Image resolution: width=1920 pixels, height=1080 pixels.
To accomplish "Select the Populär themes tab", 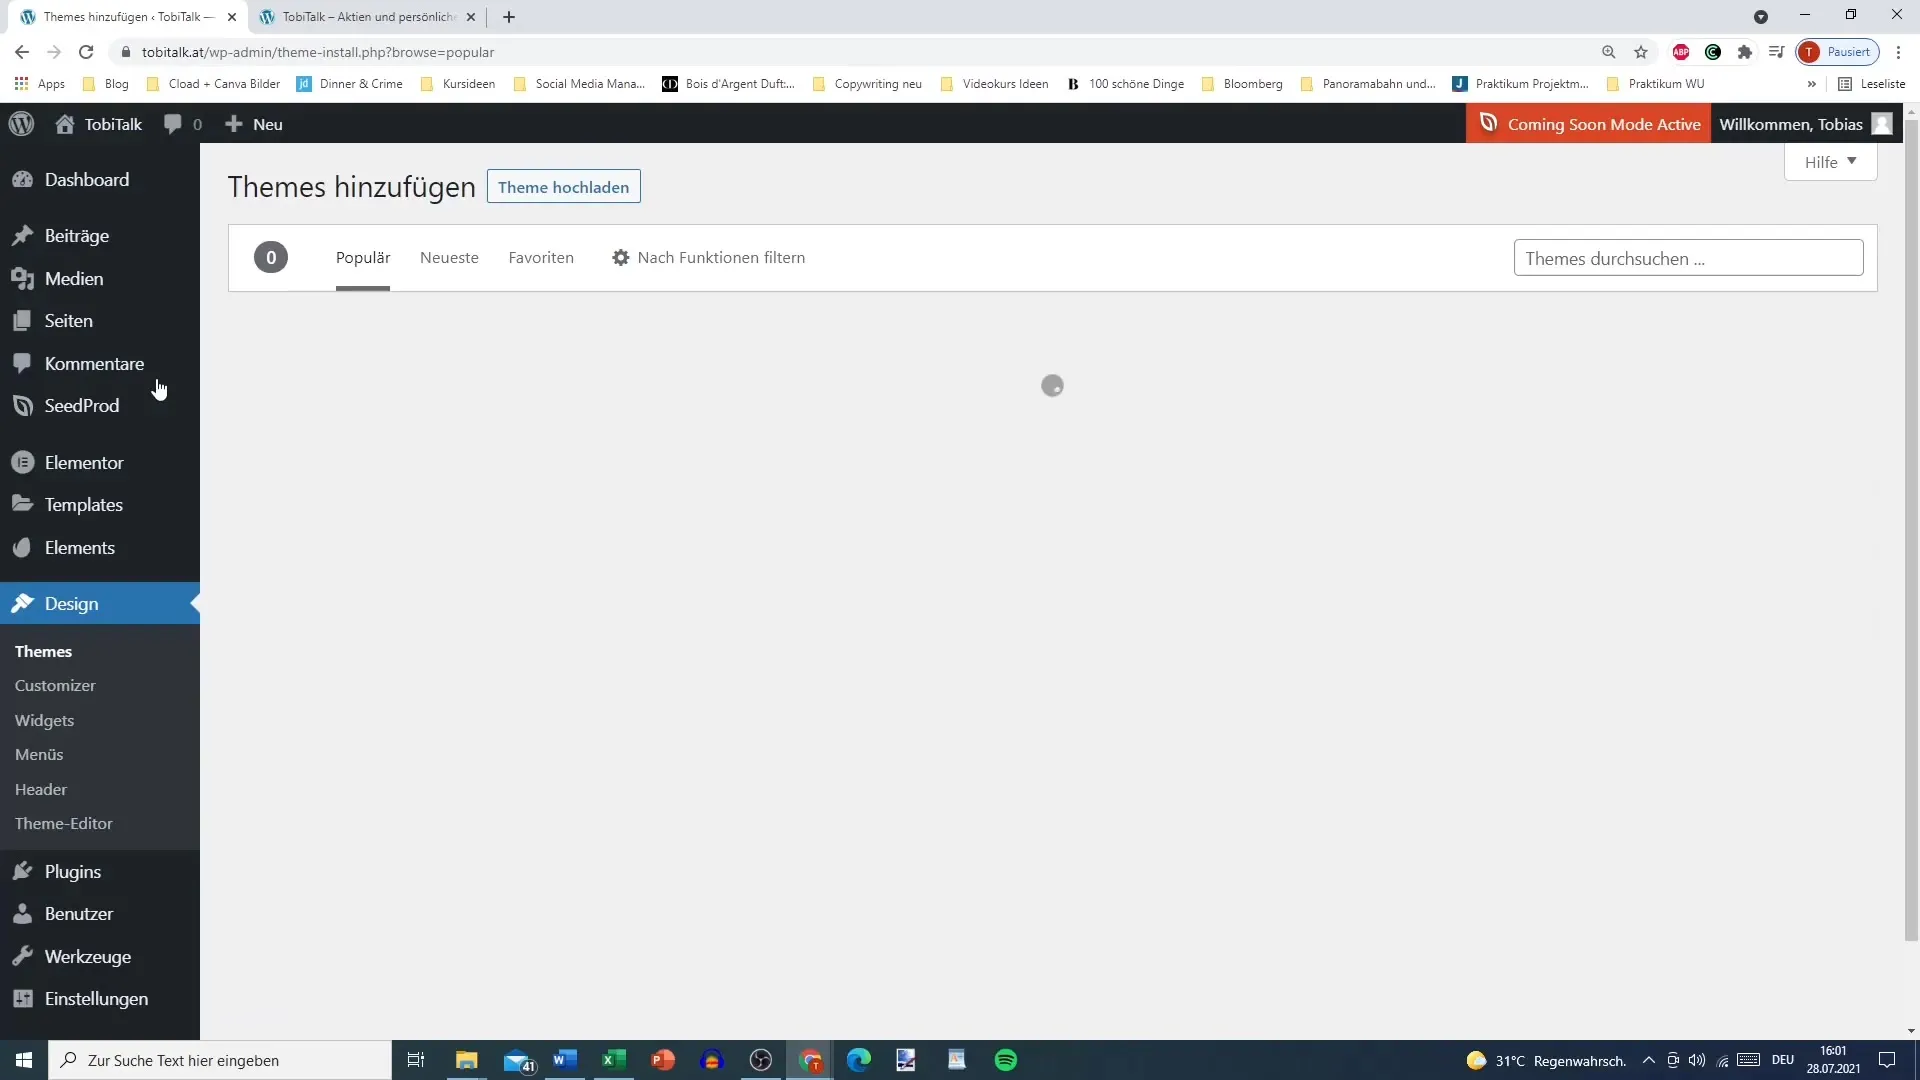I will point(363,257).
